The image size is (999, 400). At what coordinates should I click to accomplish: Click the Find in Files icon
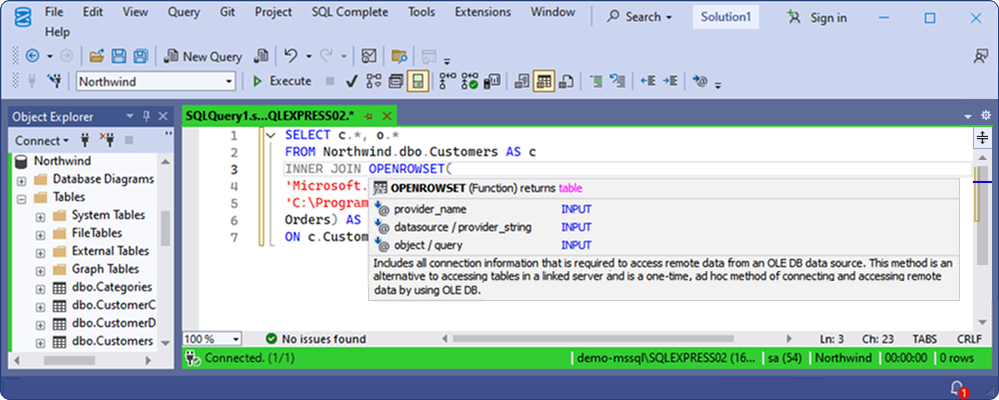point(399,56)
